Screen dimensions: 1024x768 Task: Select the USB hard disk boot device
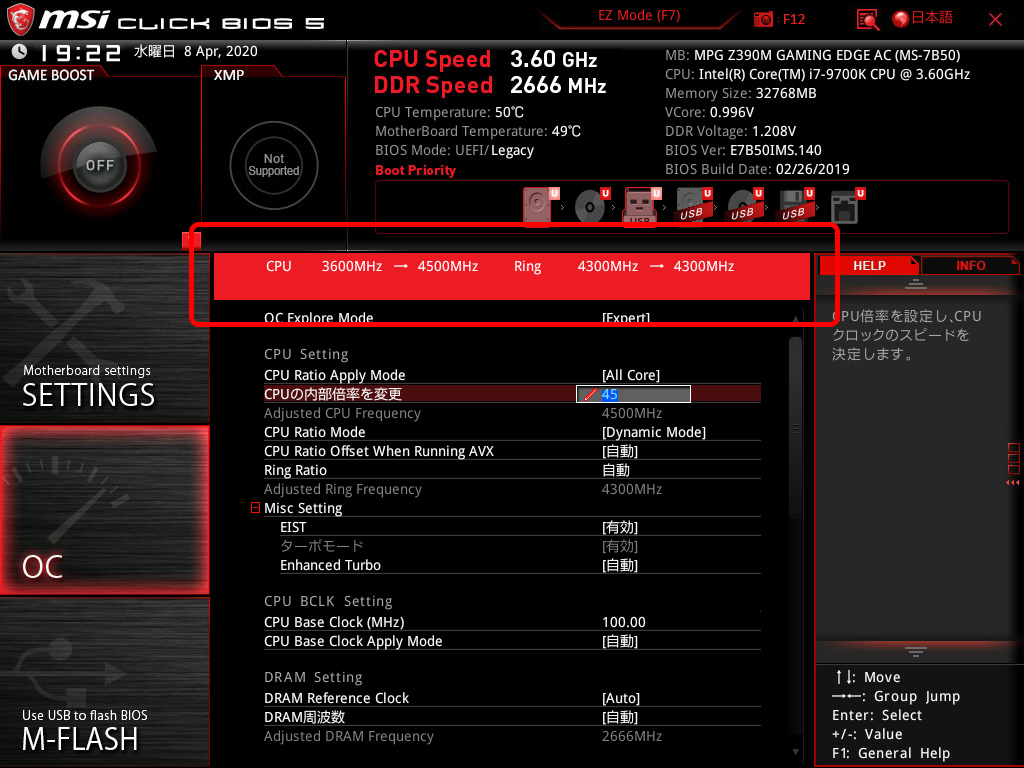pos(693,206)
